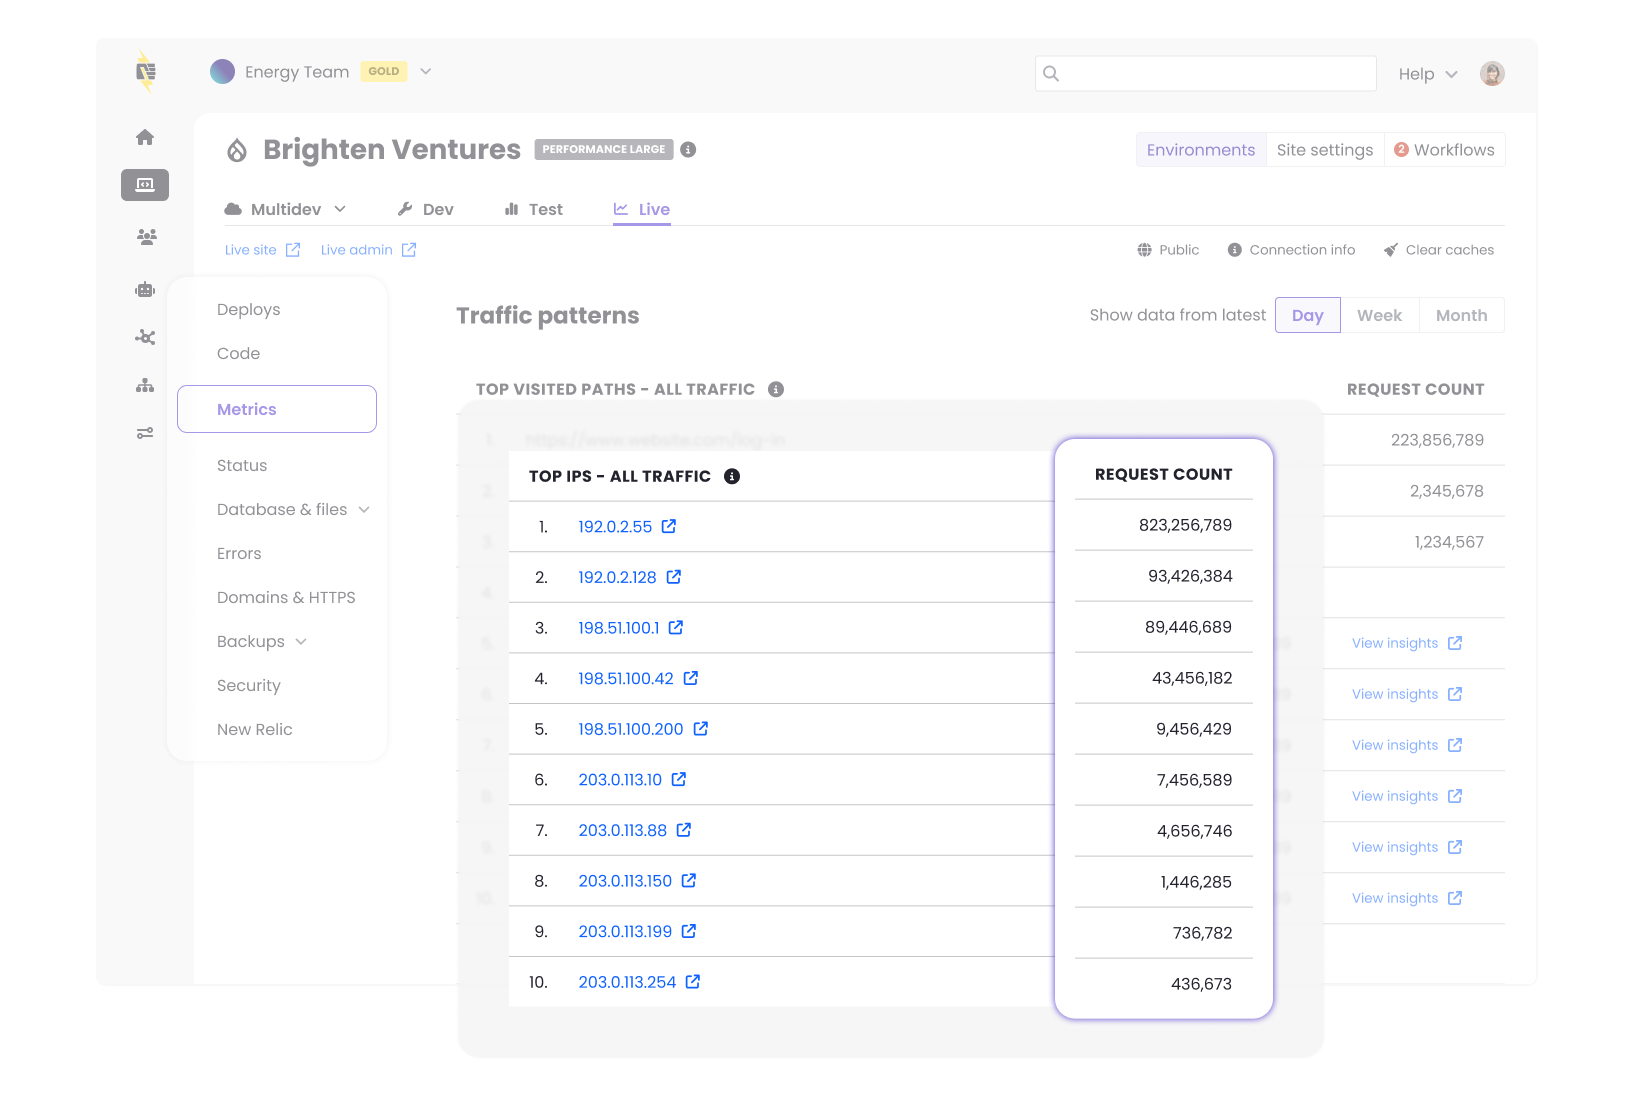Image resolution: width=1632 pixels, height=1118 pixels.
Task: Open the team members icon in sidebar
Action: pos(146,237)
